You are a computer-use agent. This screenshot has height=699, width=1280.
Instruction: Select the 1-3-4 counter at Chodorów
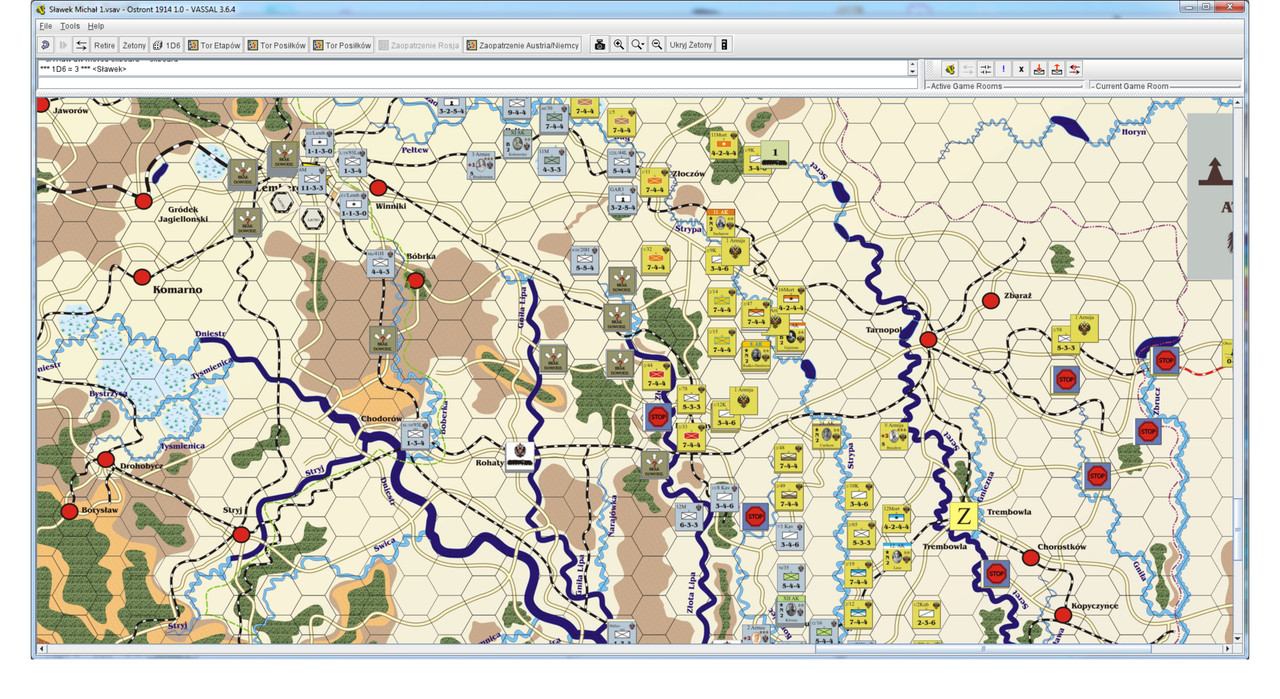point(414,436)
